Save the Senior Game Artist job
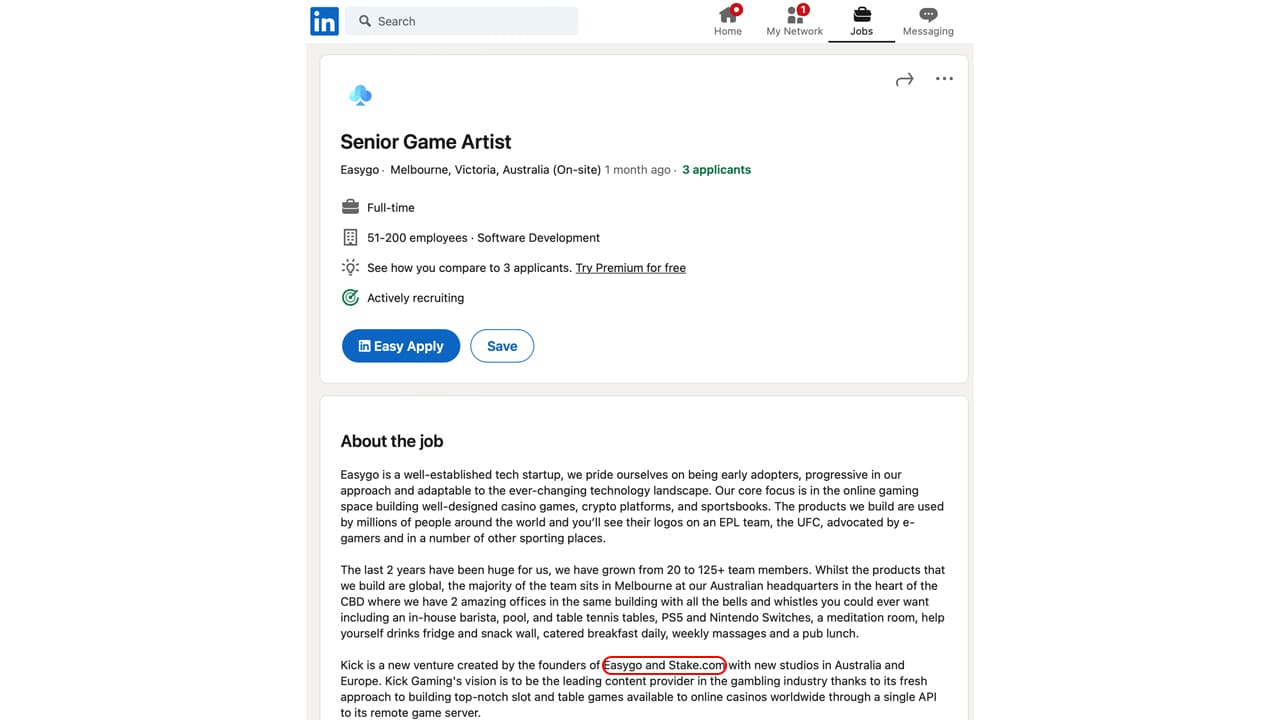This screenshot has height=720, width=1280. 502,346
